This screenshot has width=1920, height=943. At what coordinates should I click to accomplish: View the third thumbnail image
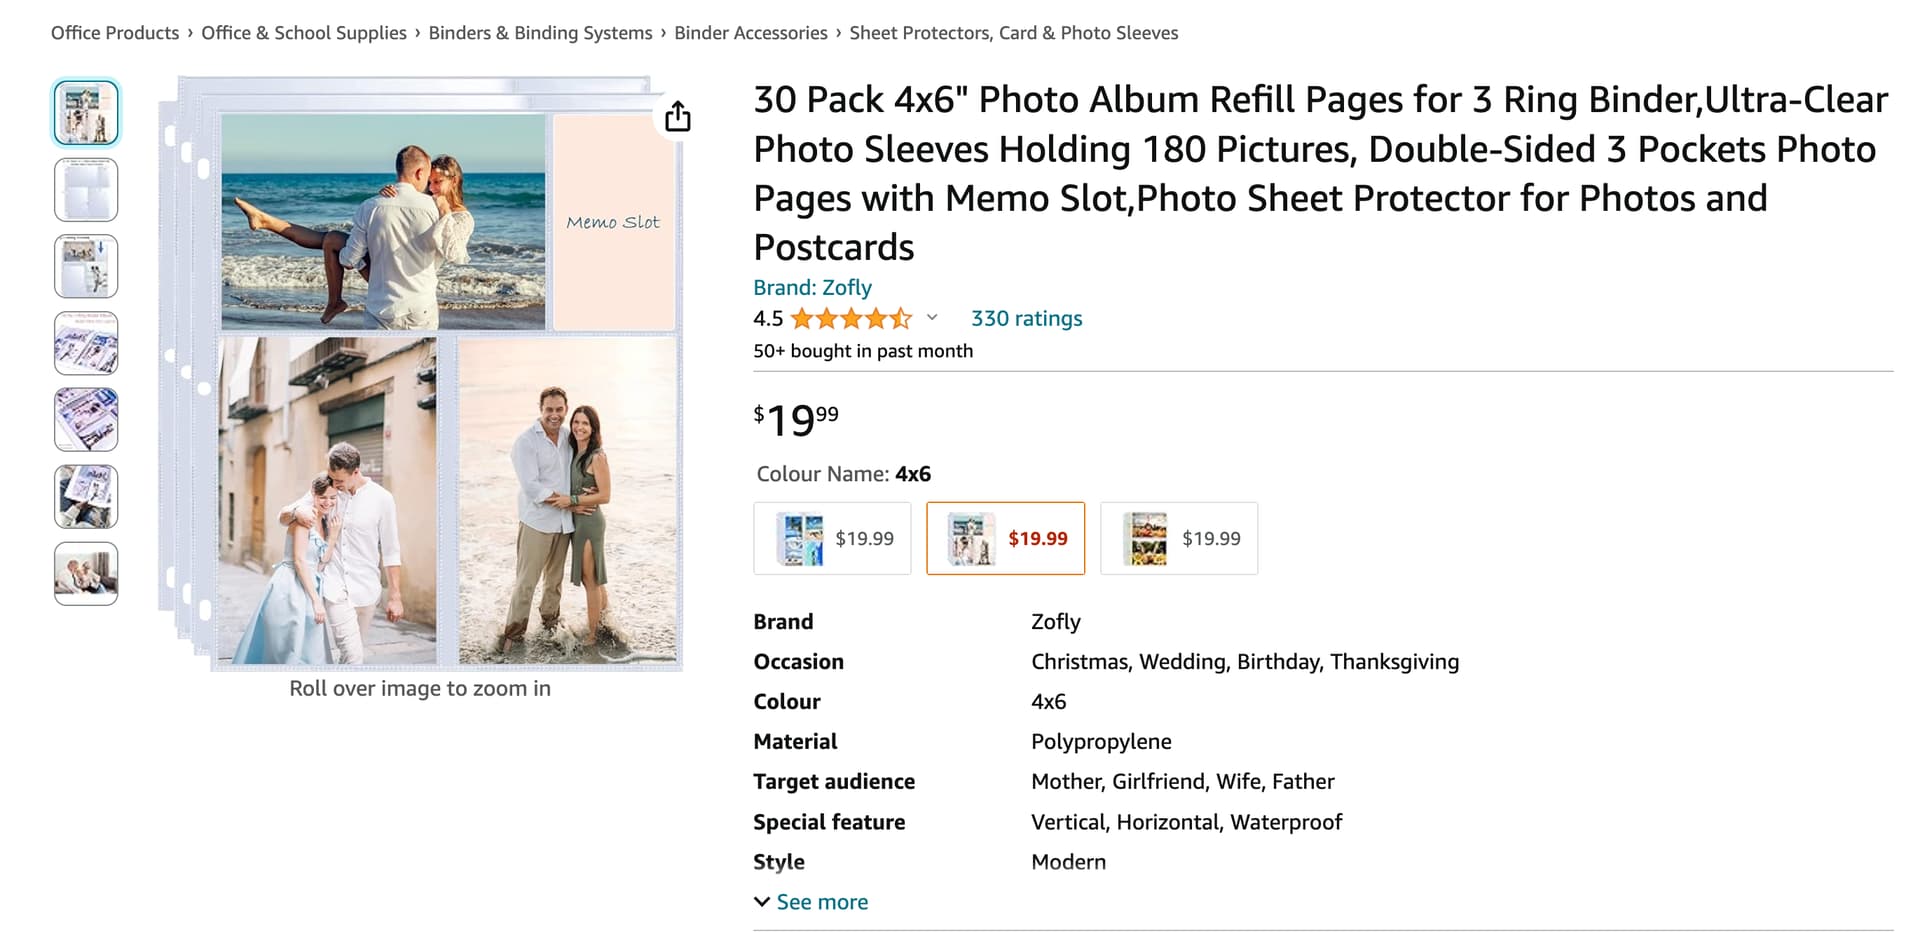[86, 267]
